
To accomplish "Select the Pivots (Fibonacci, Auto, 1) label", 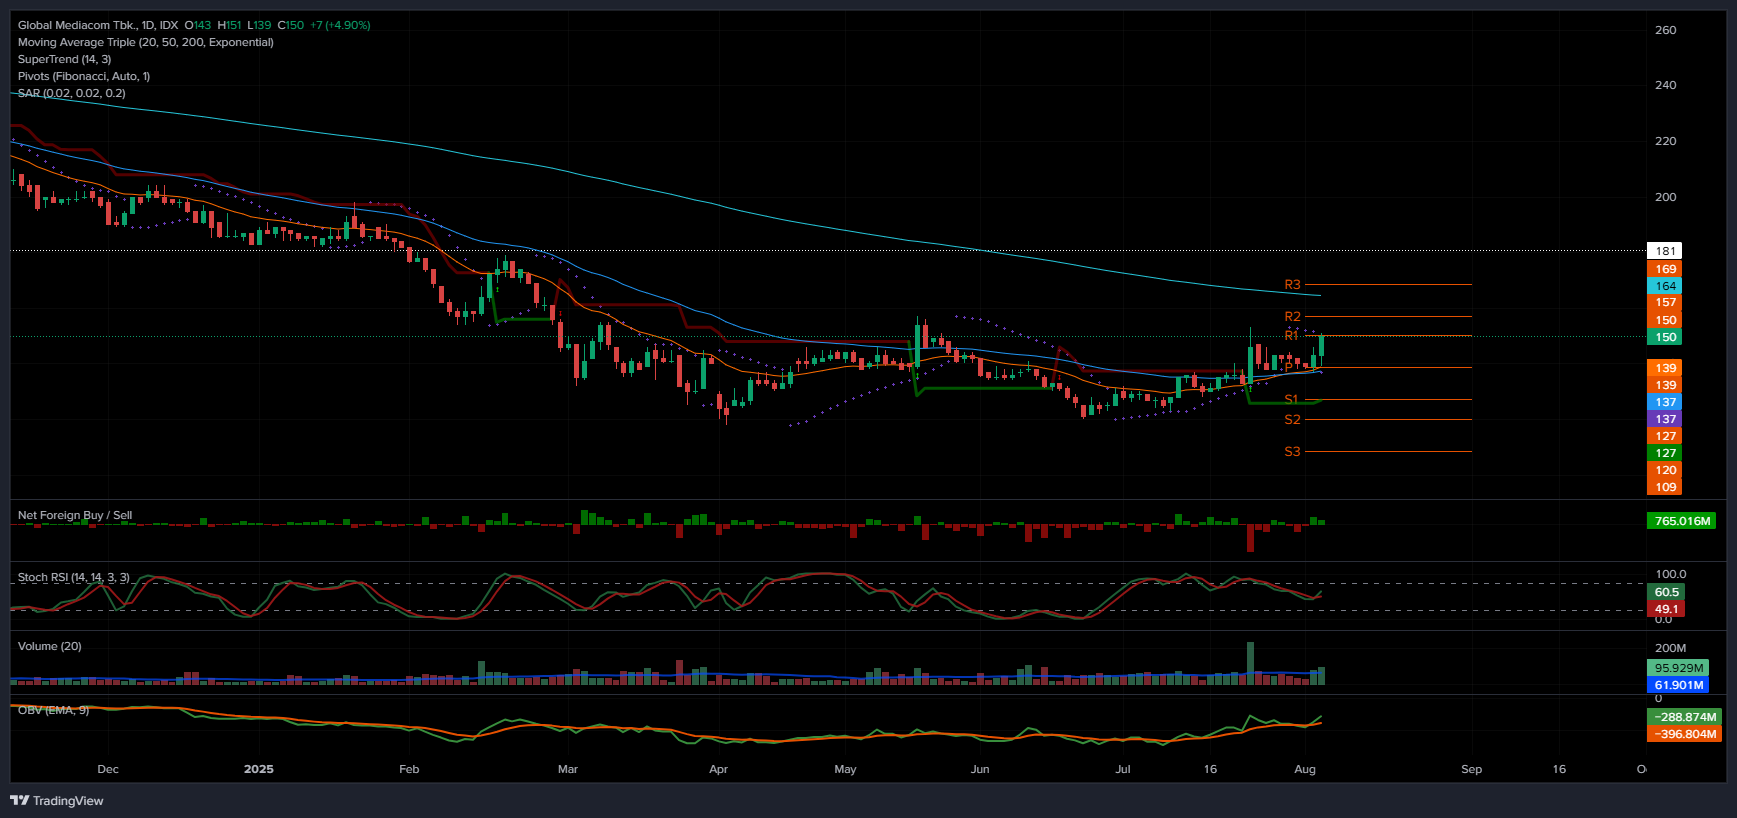I will [84, 76].
